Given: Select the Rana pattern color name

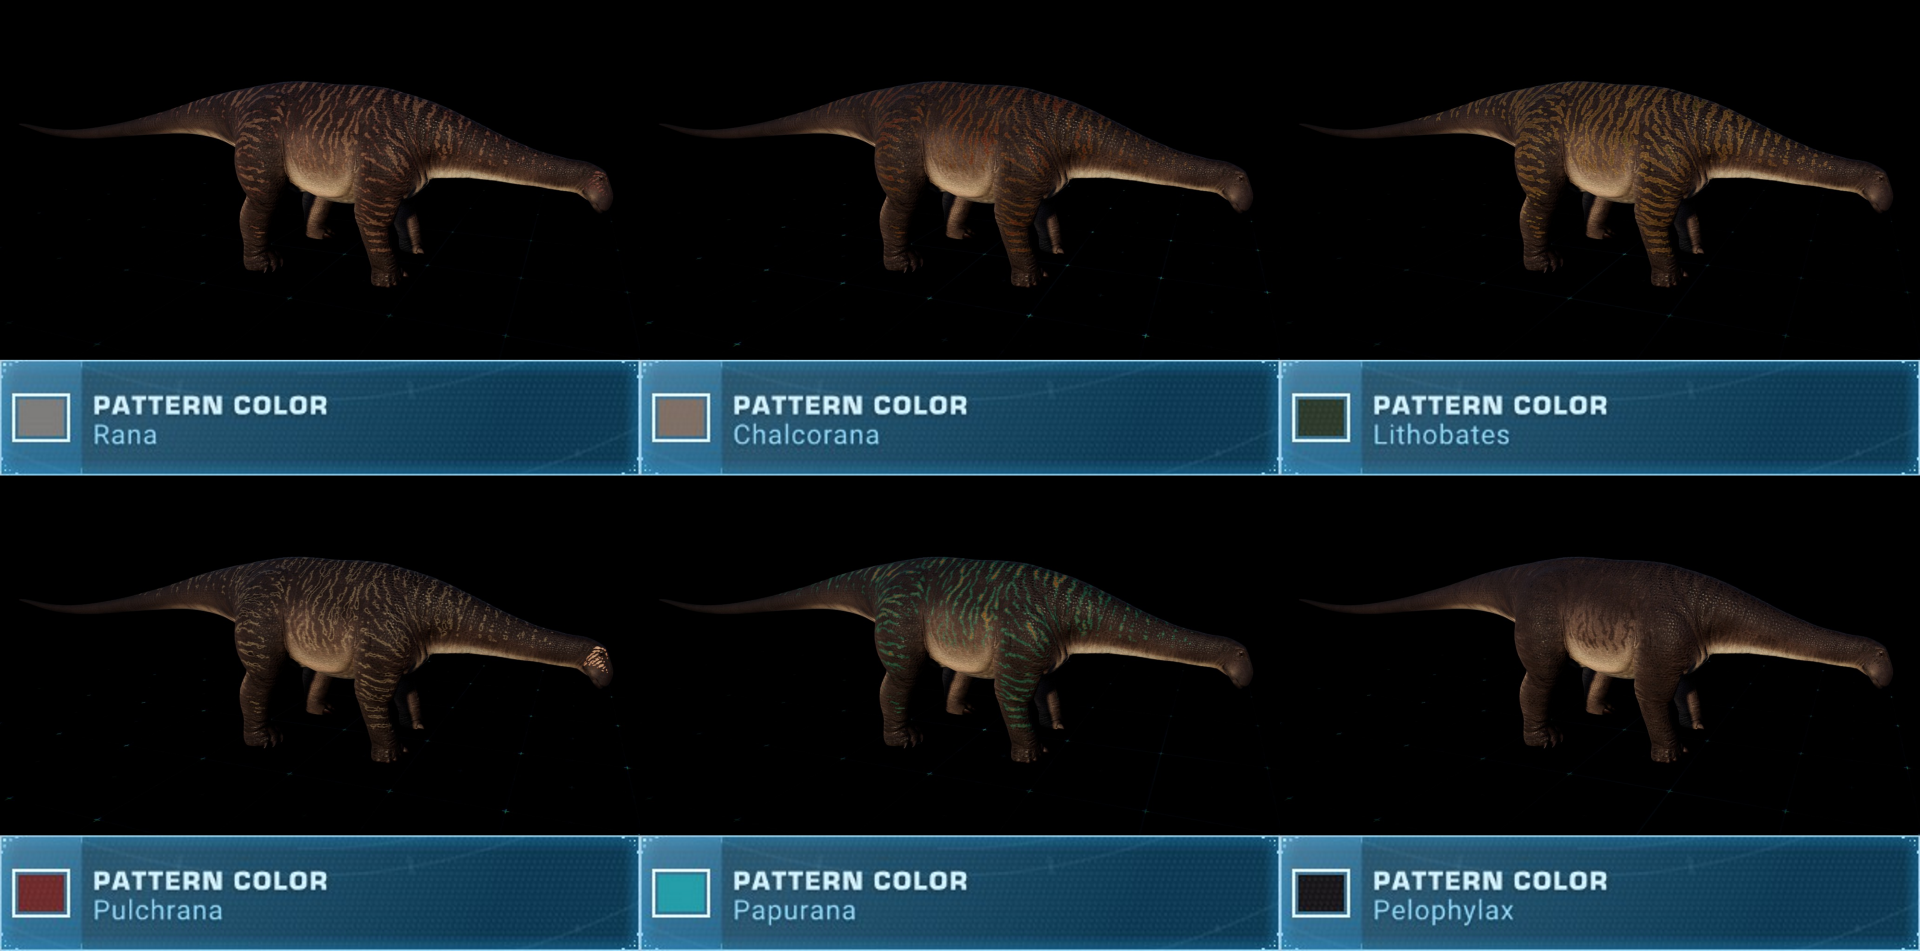Looking at the screenshot, I should 125,436.
